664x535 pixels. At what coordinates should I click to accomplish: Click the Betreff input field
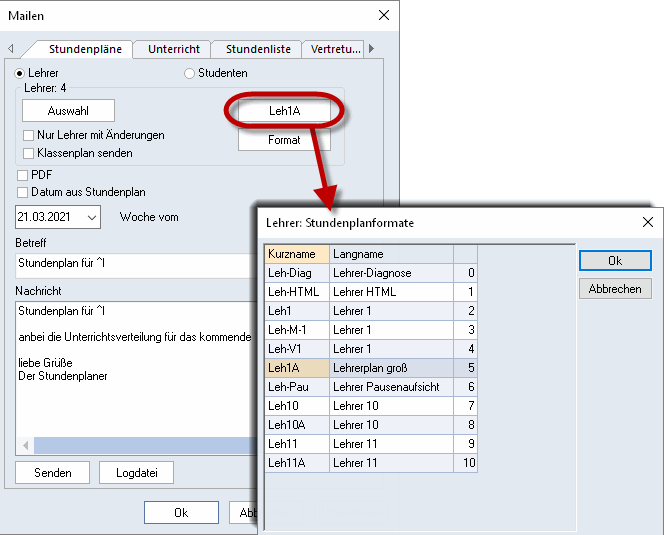click(136, 266)
